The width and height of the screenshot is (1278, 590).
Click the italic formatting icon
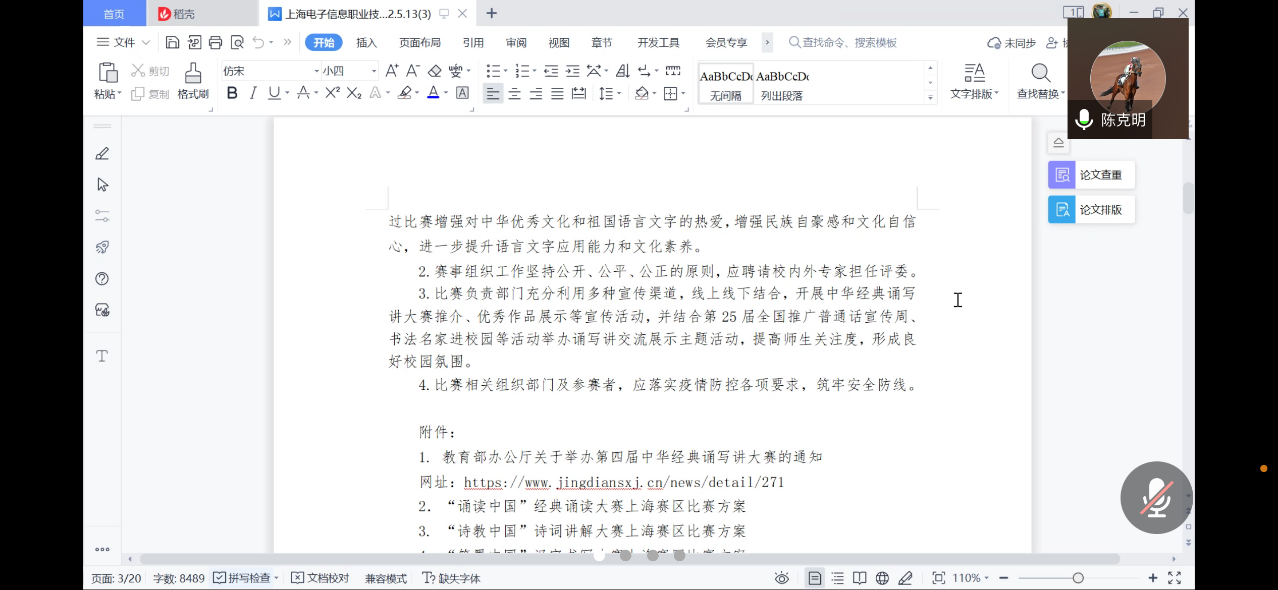(x=253, y=93)
